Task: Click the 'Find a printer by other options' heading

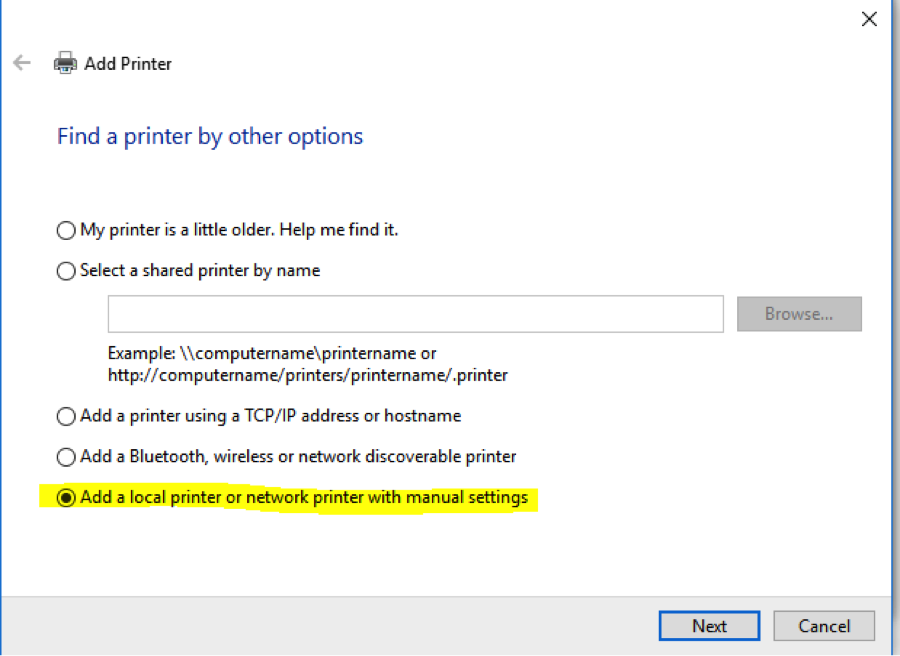Action: point(210,136)
